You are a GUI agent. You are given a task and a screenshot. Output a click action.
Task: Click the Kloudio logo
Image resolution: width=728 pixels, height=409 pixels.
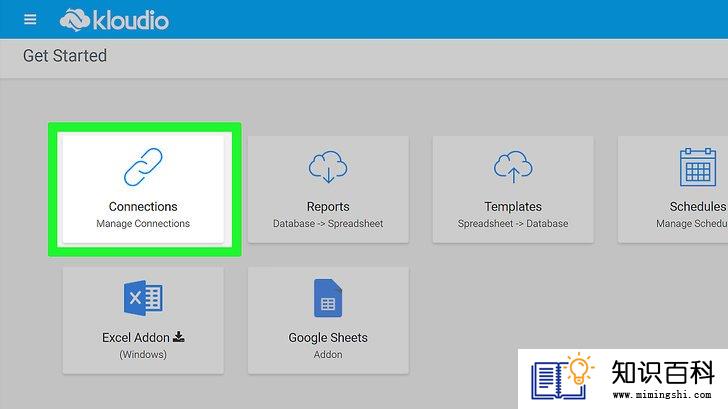point(114,20)
